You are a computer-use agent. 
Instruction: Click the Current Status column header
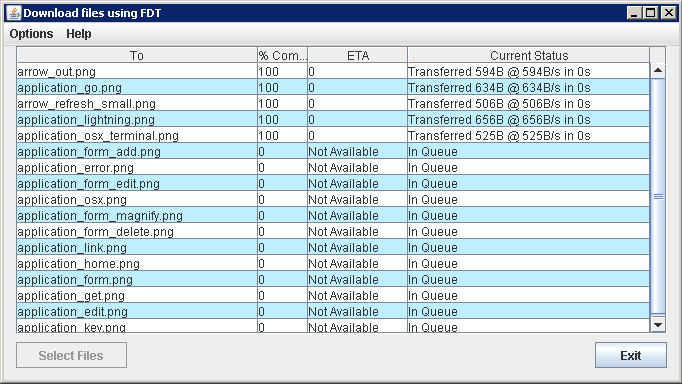coord(528,55)
